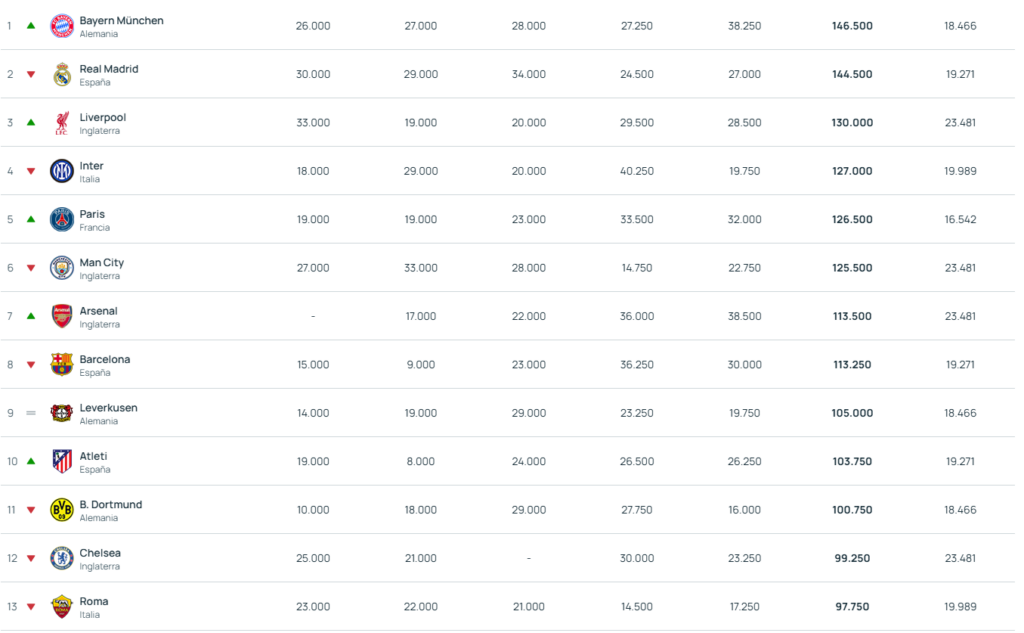Click the Inter club crest
Image resolution: width=1024 pixels, height=633 pixels.
click(62, 171)
